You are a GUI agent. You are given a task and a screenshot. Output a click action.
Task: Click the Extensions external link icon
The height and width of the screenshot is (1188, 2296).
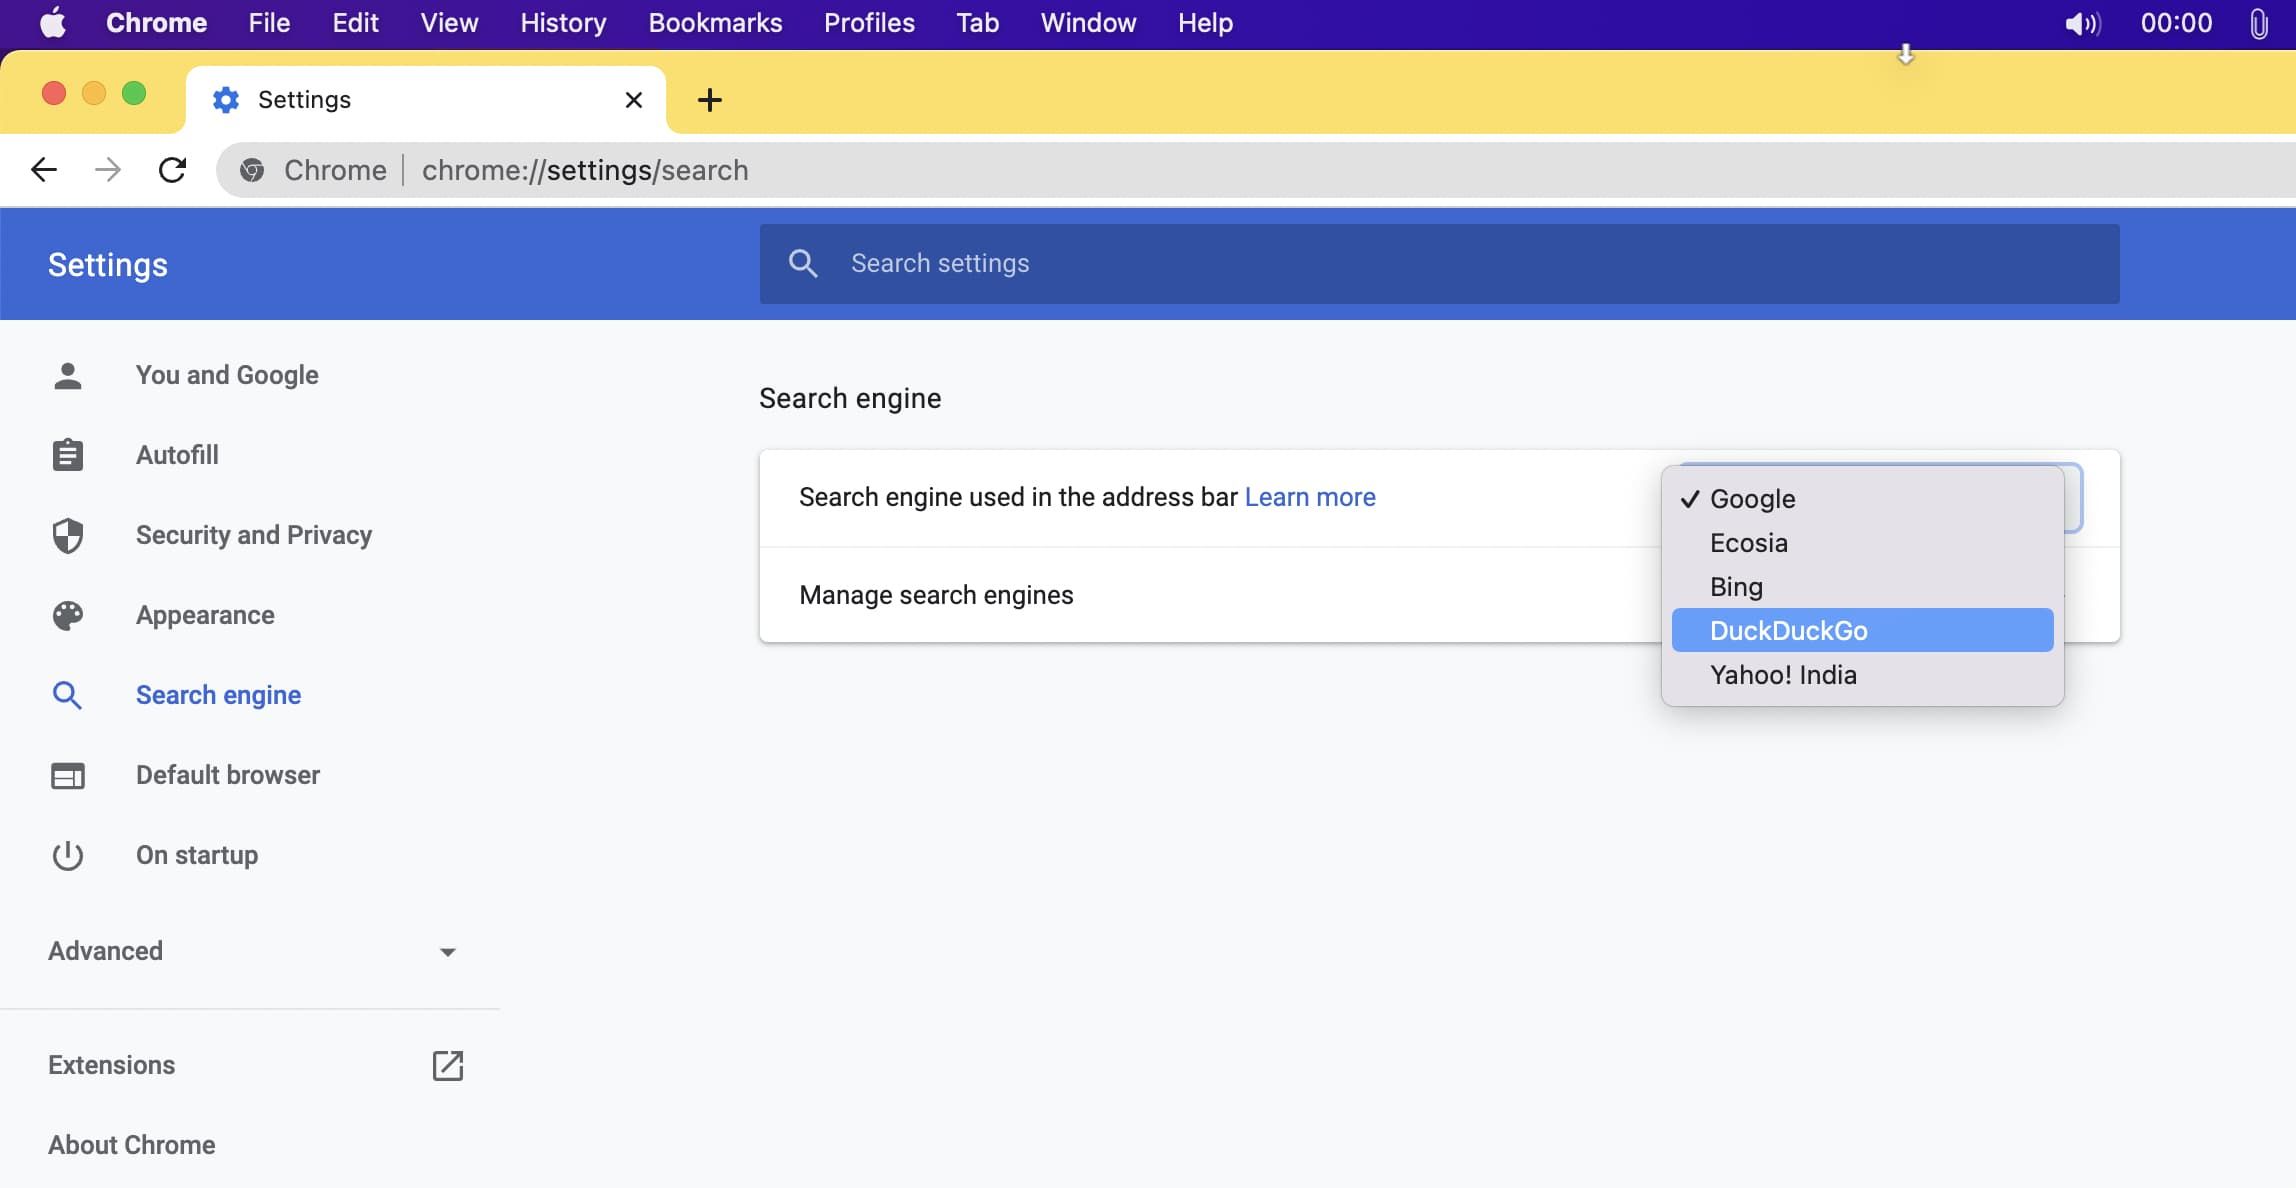(447, 1065)
